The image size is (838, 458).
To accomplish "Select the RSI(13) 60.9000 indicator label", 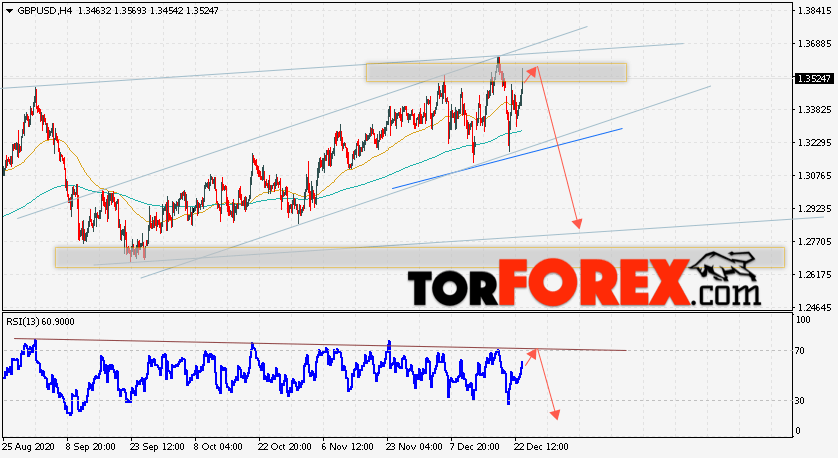I will (x=41, y=322).
